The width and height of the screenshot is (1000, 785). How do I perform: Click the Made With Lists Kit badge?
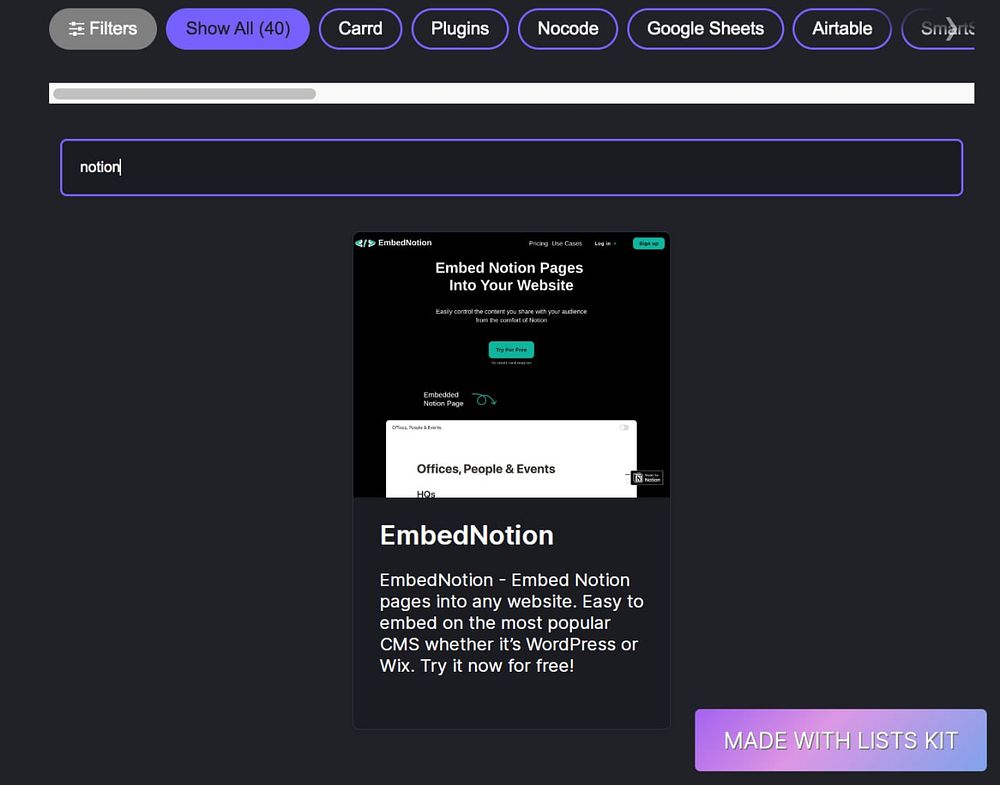click(841, 740)
